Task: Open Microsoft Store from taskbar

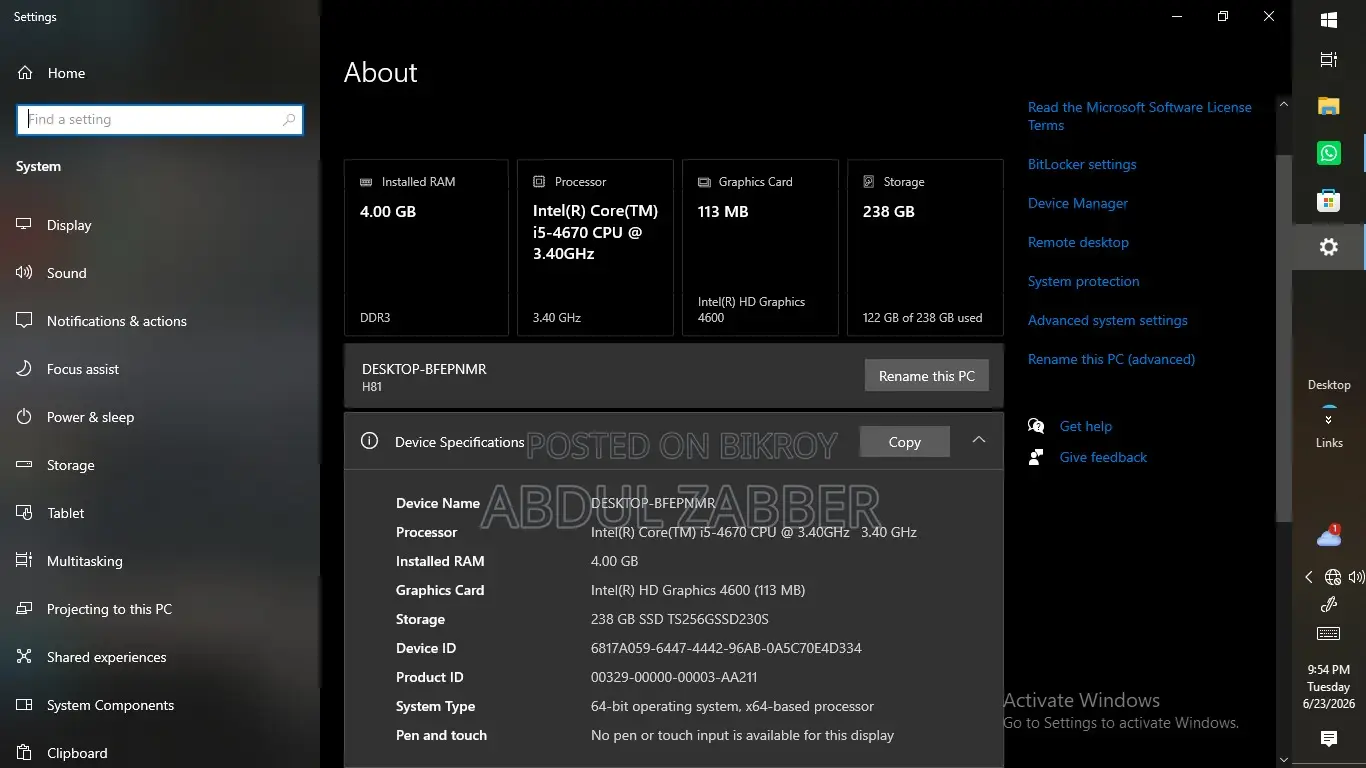Action: coord(1329,200)
